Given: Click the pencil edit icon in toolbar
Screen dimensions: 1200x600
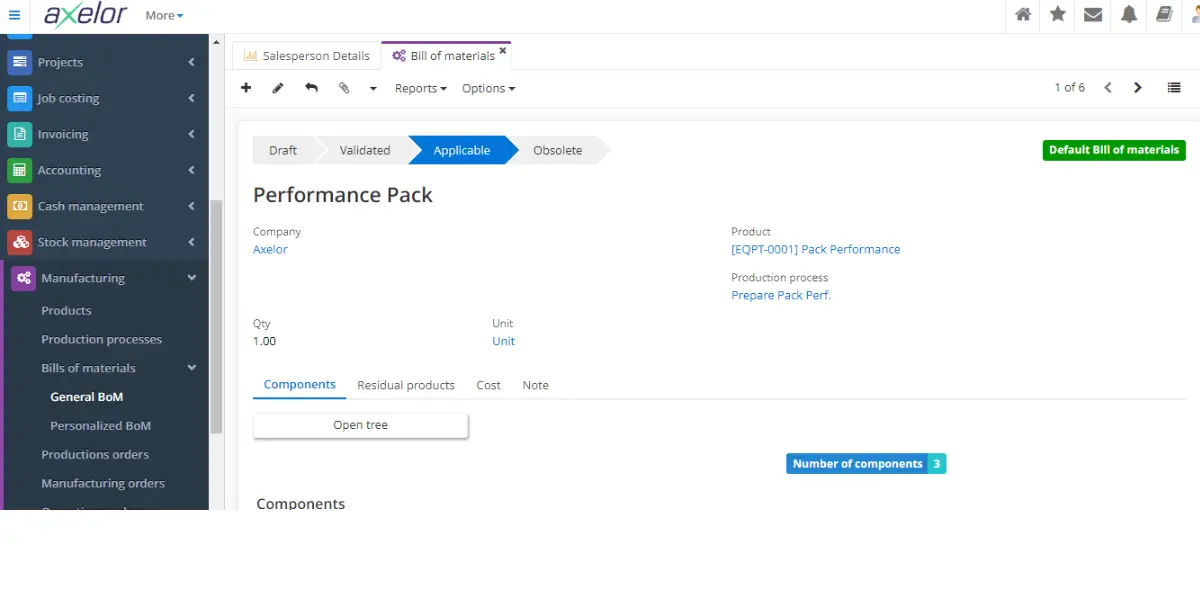Looking at the screenshot, I should [278, 88].
